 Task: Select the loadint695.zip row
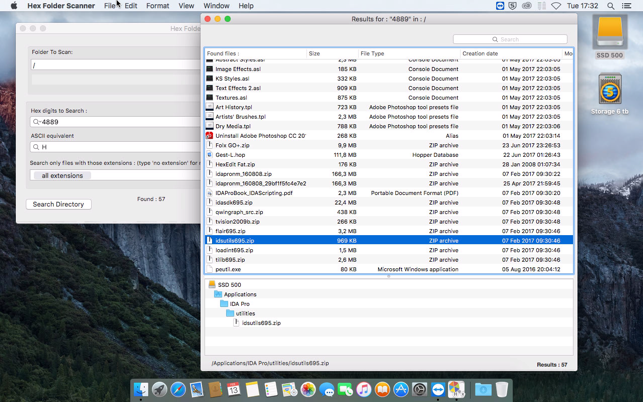pos(389,250)
